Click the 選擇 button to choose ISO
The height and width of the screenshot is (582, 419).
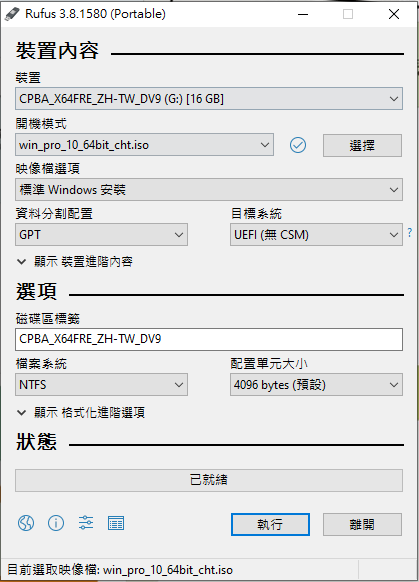tap(362, 145)
